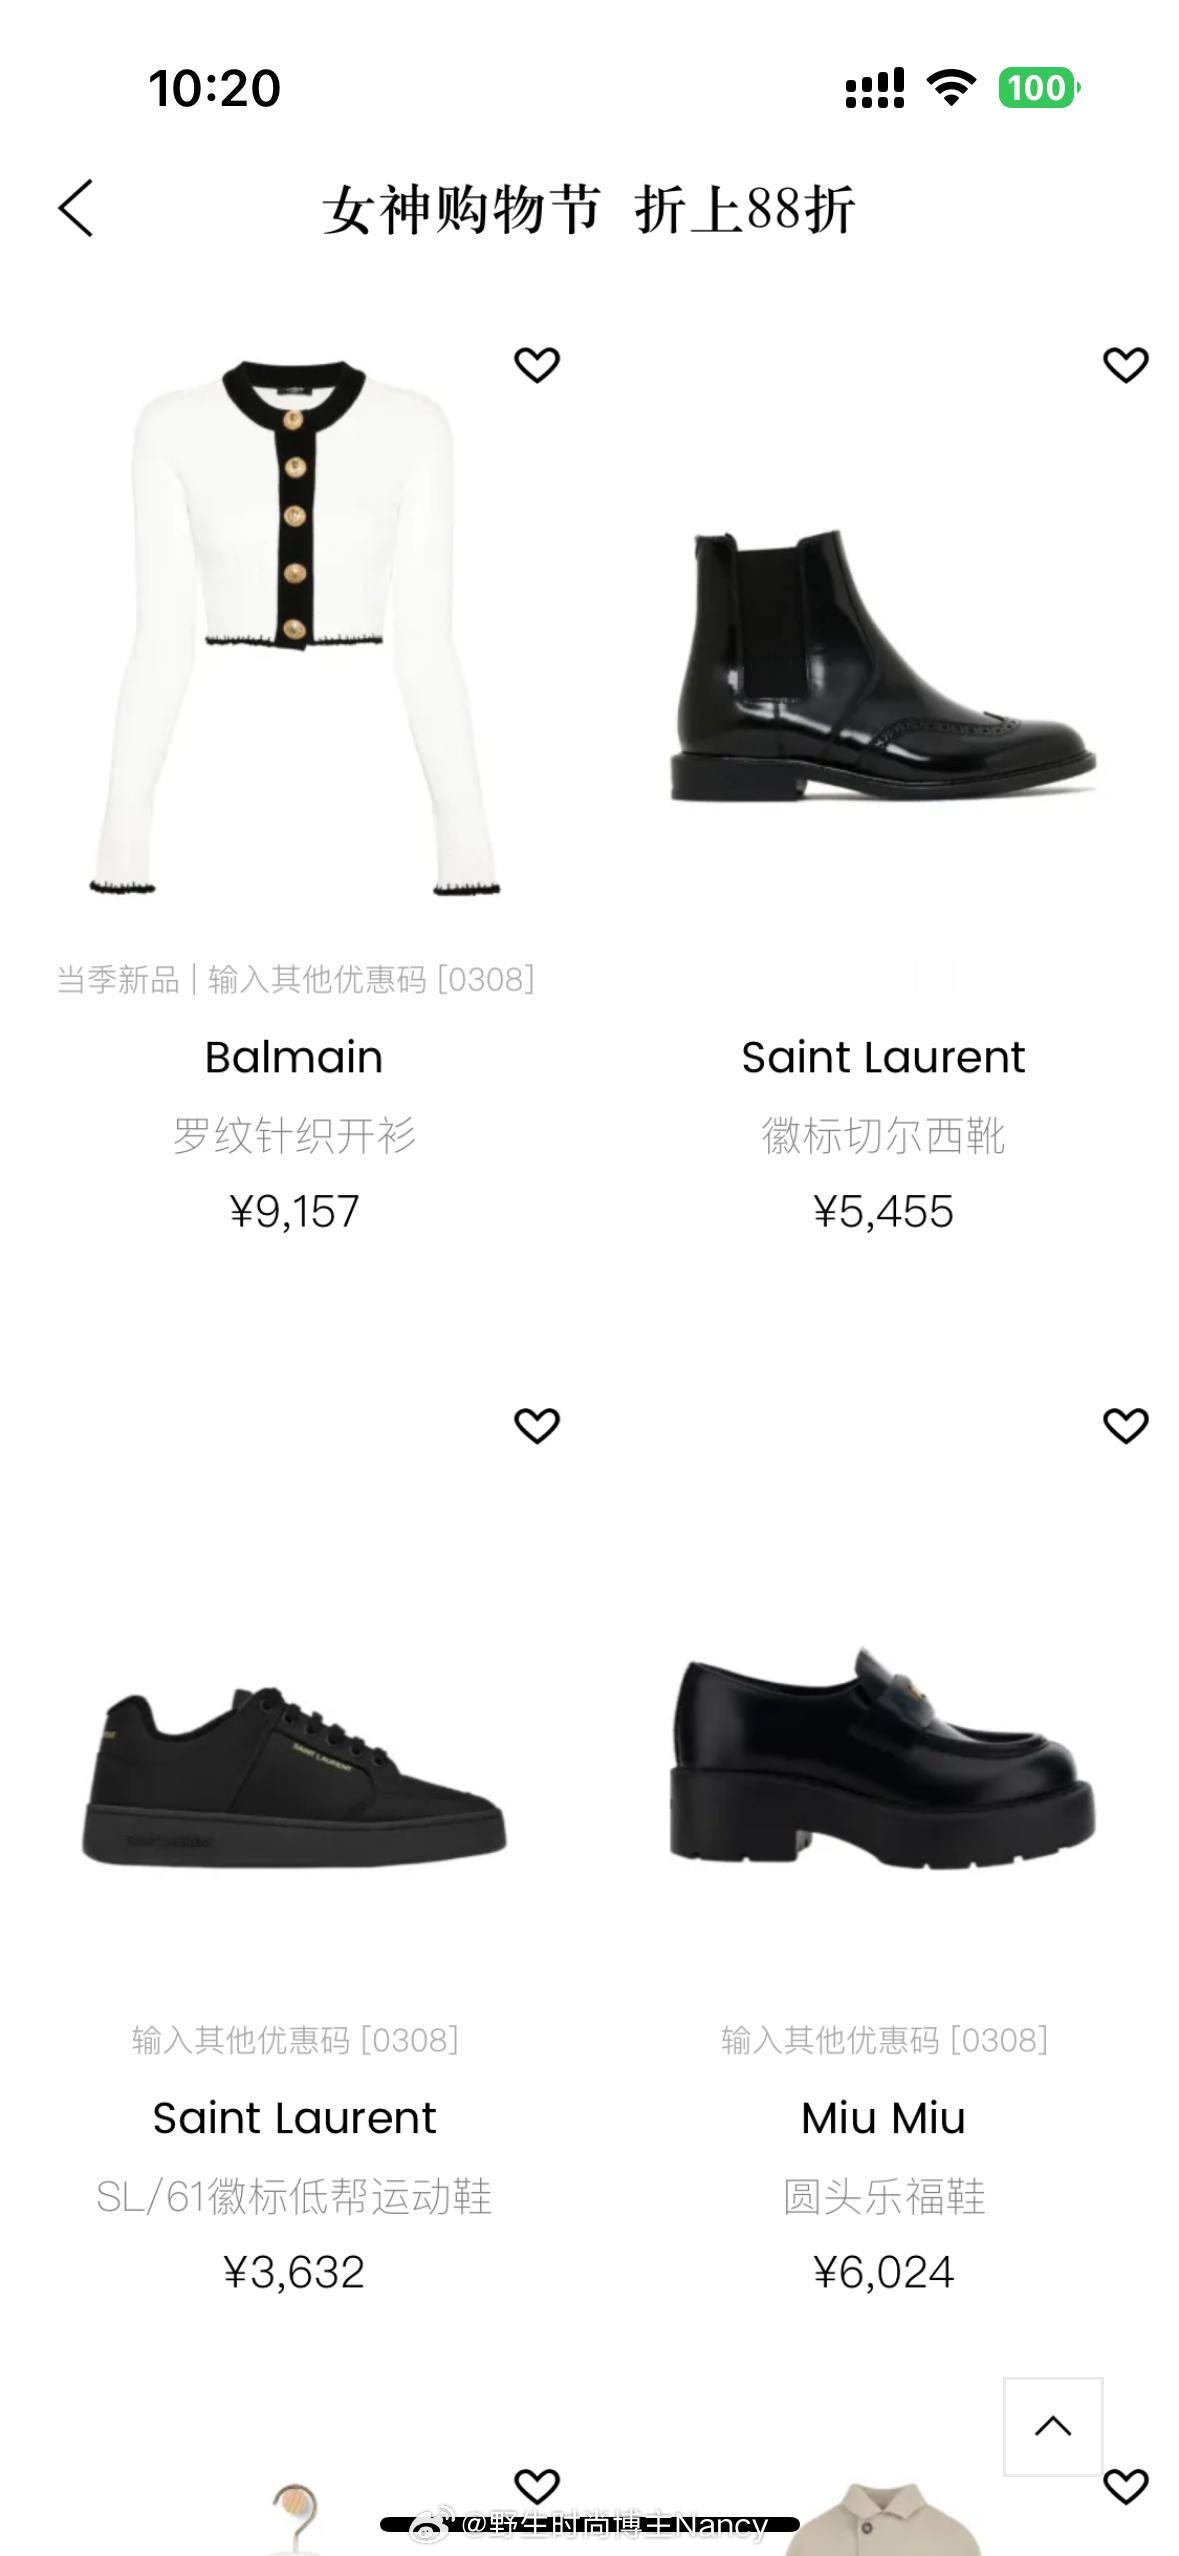1179x2556 pixels.
Task: Tap the green battery indicator
Action: (x=1039, y=88)
